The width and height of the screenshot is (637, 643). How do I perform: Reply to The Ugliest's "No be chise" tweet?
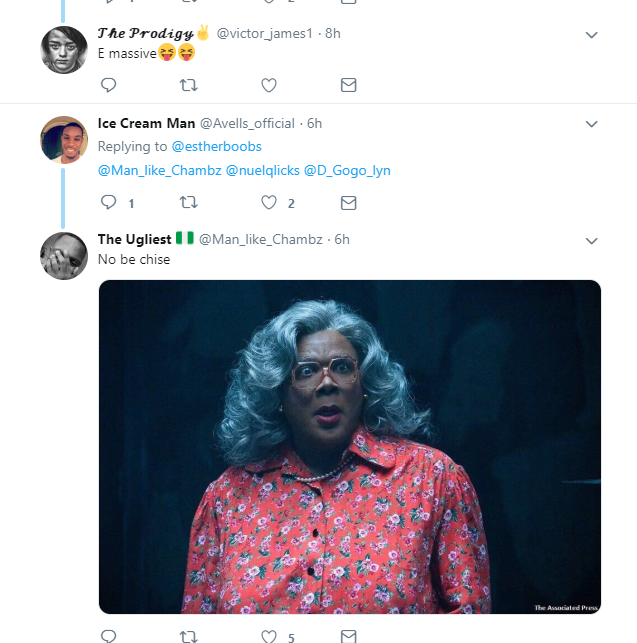click(108, 635)
